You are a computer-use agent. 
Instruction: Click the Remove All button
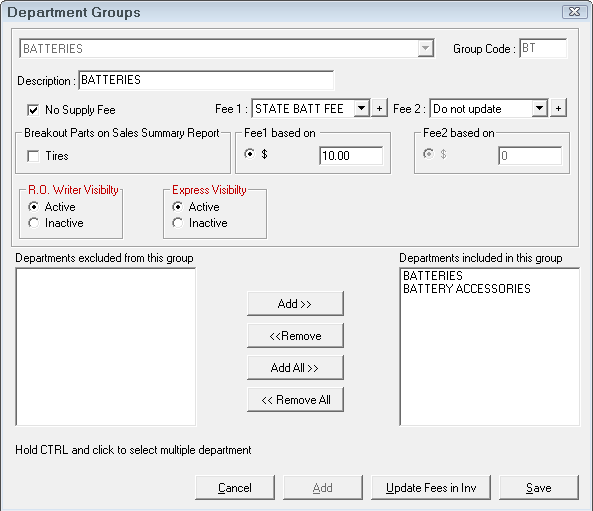[x=295, y=399]
